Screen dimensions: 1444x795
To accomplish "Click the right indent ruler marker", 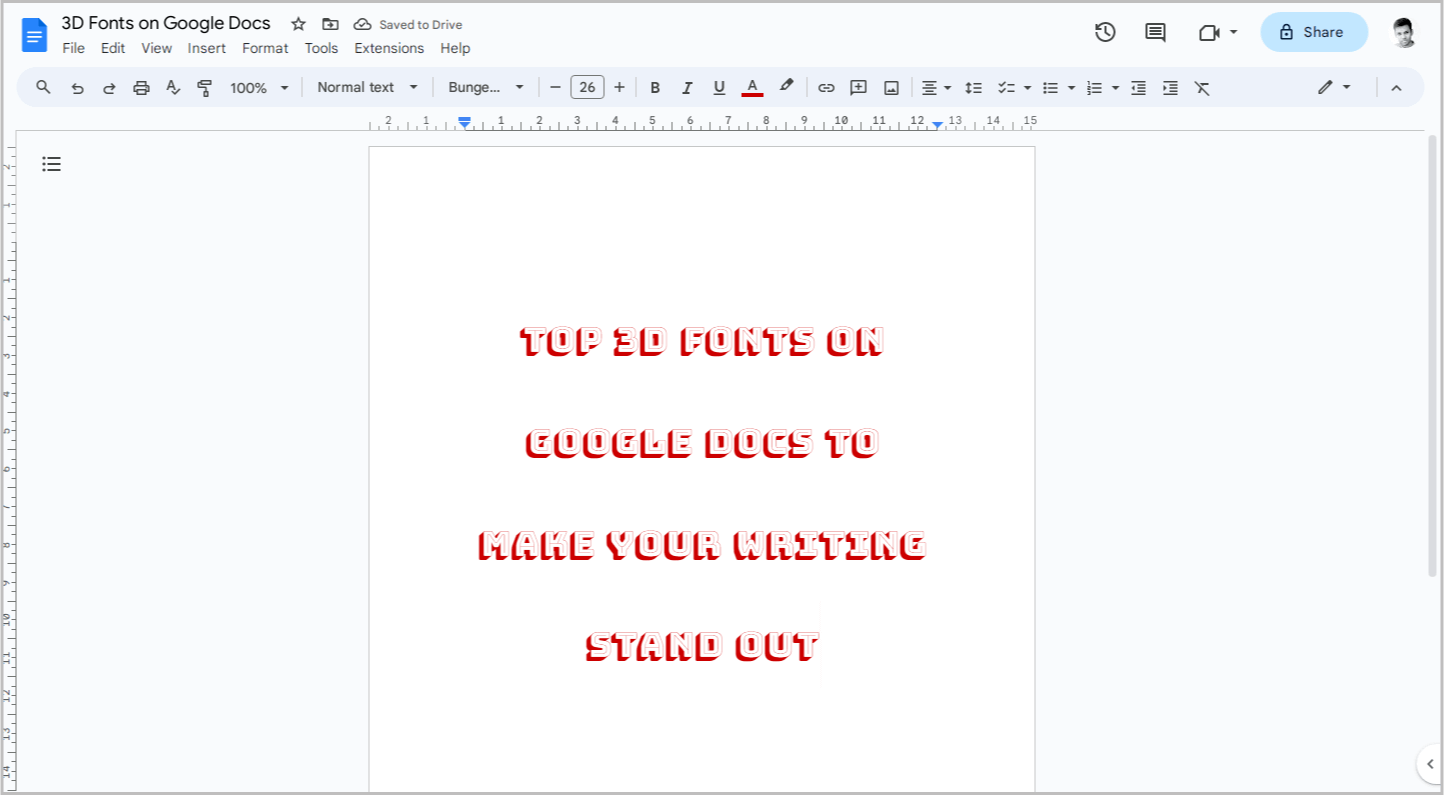I will [937, 124].
